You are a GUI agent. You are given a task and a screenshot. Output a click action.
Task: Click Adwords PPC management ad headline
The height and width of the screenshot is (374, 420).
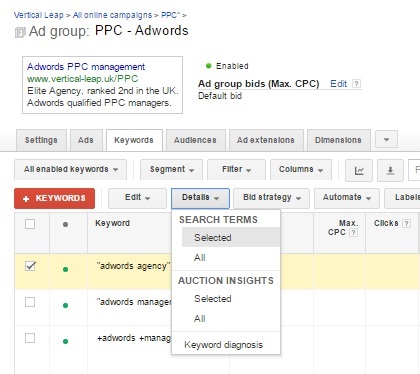point(86,67)
